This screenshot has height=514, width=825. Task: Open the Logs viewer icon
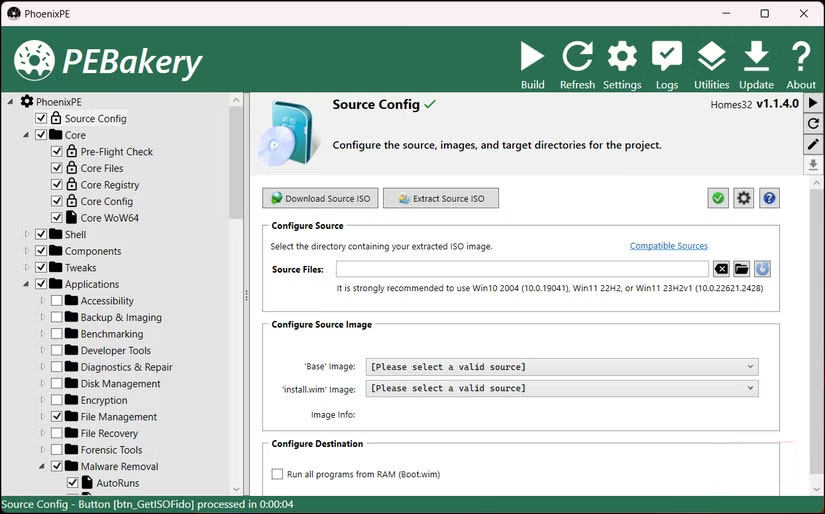click(667, 56)
